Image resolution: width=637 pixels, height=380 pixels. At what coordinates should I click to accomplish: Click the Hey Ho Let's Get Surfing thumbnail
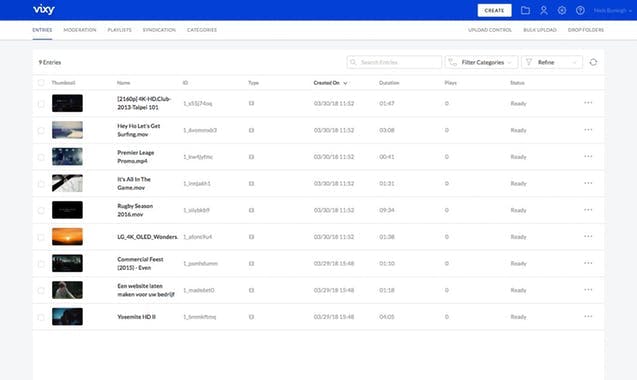pyautogui.click(x=67, y=130)
